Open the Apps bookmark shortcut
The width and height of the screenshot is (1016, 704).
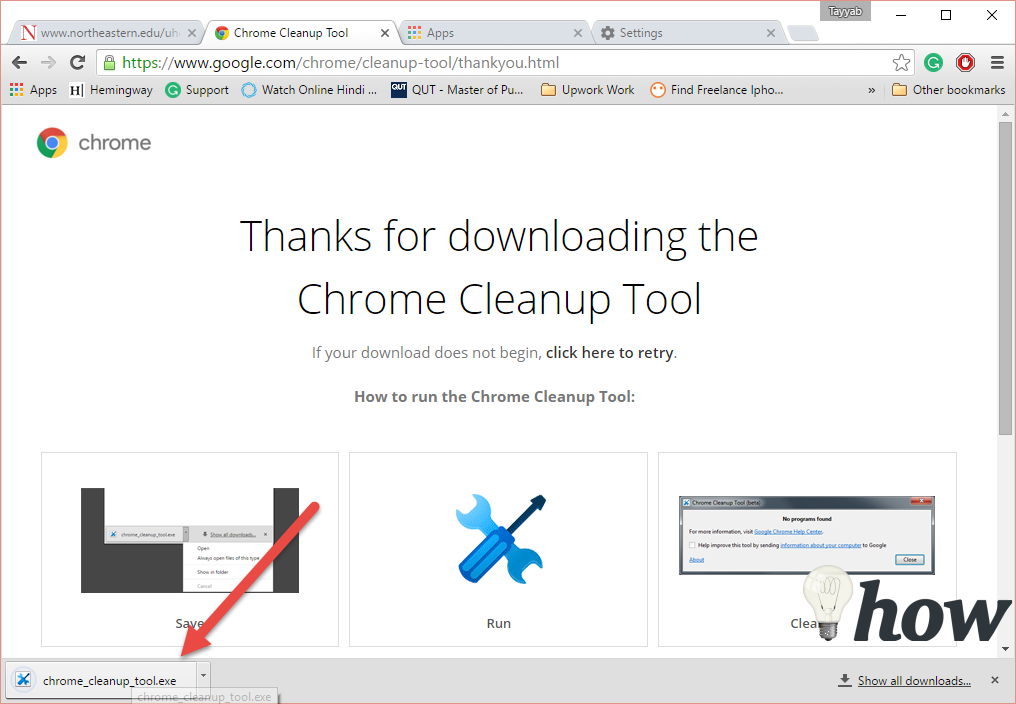pyautogui.click(x=34, y=89)
